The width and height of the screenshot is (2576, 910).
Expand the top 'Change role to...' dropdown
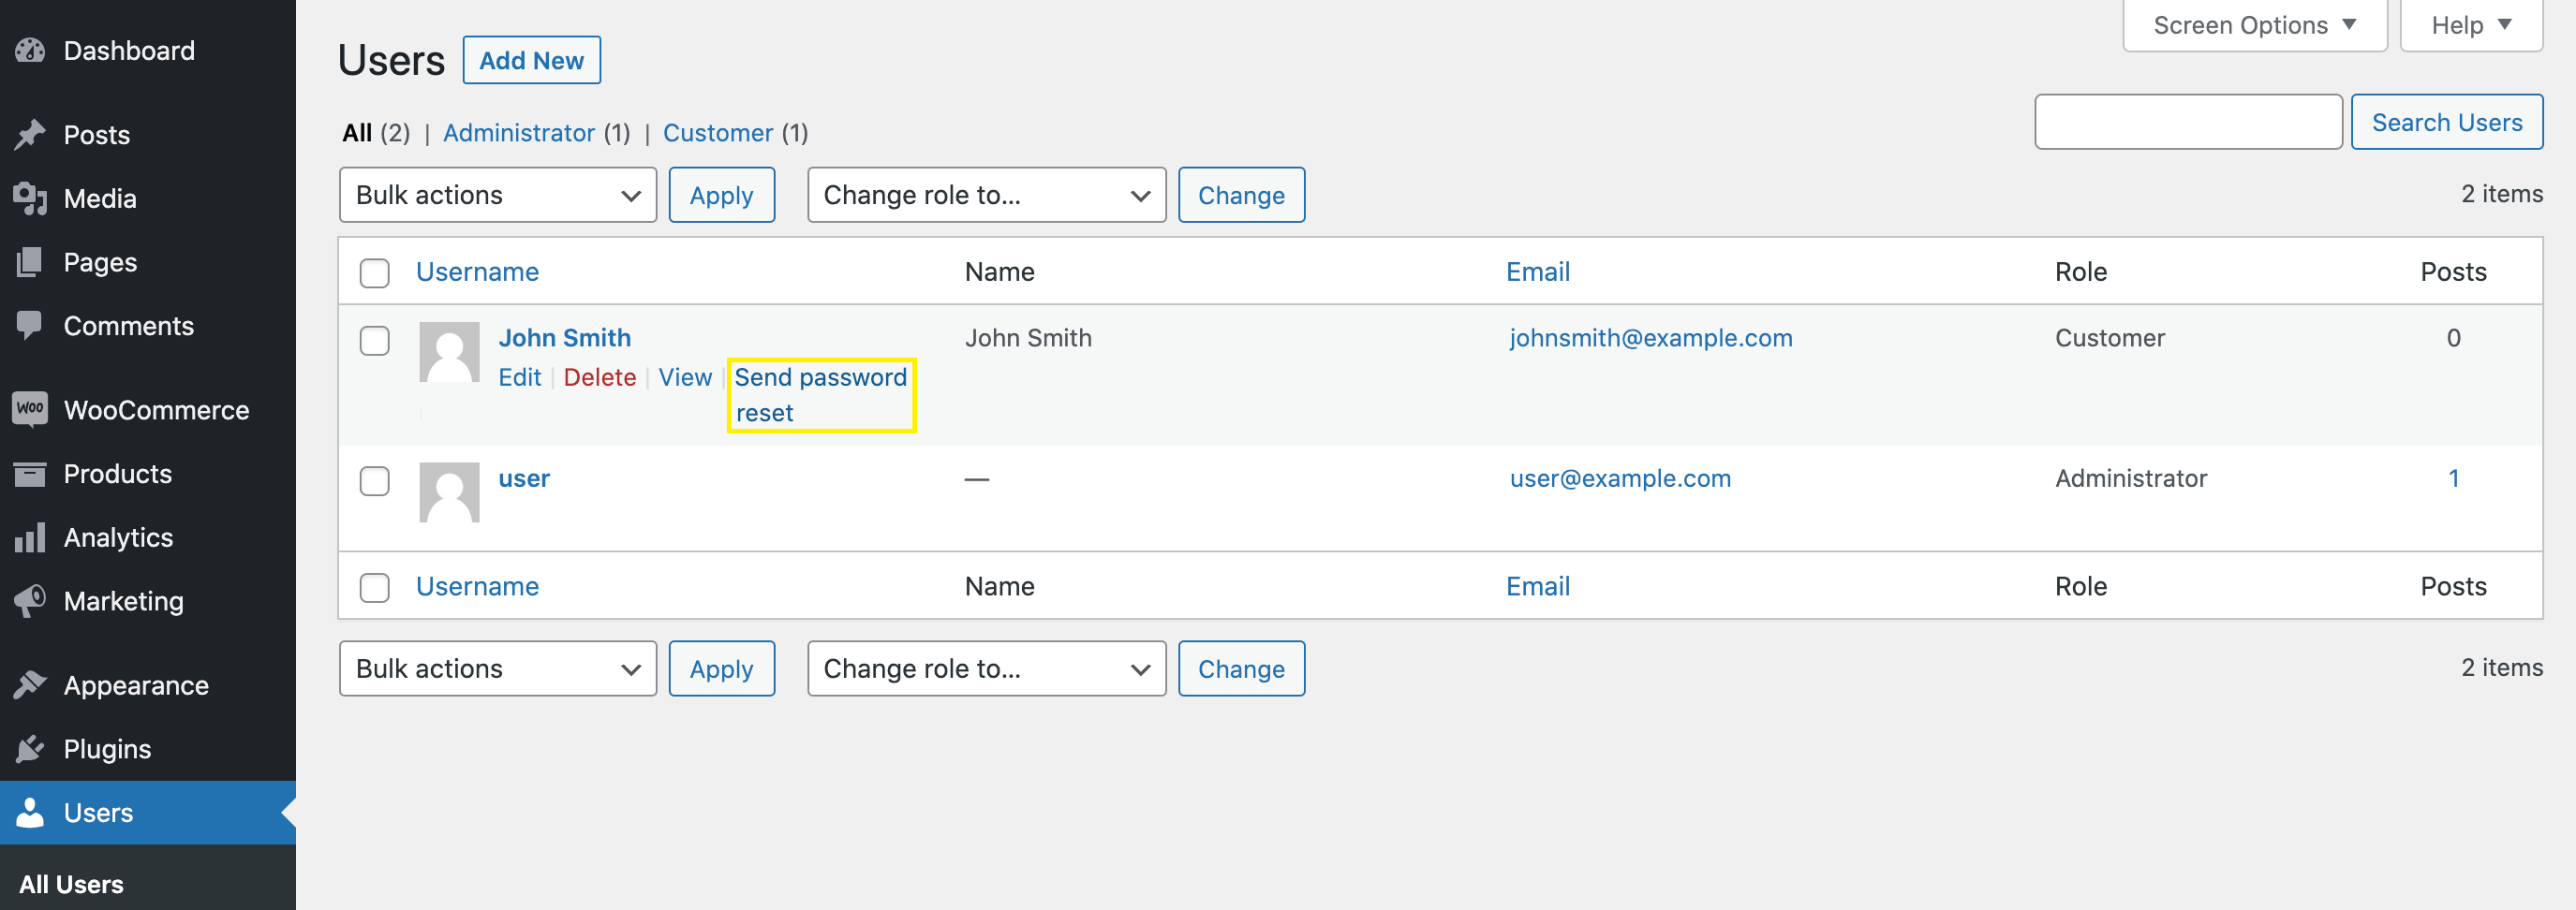tap(985, 195)
